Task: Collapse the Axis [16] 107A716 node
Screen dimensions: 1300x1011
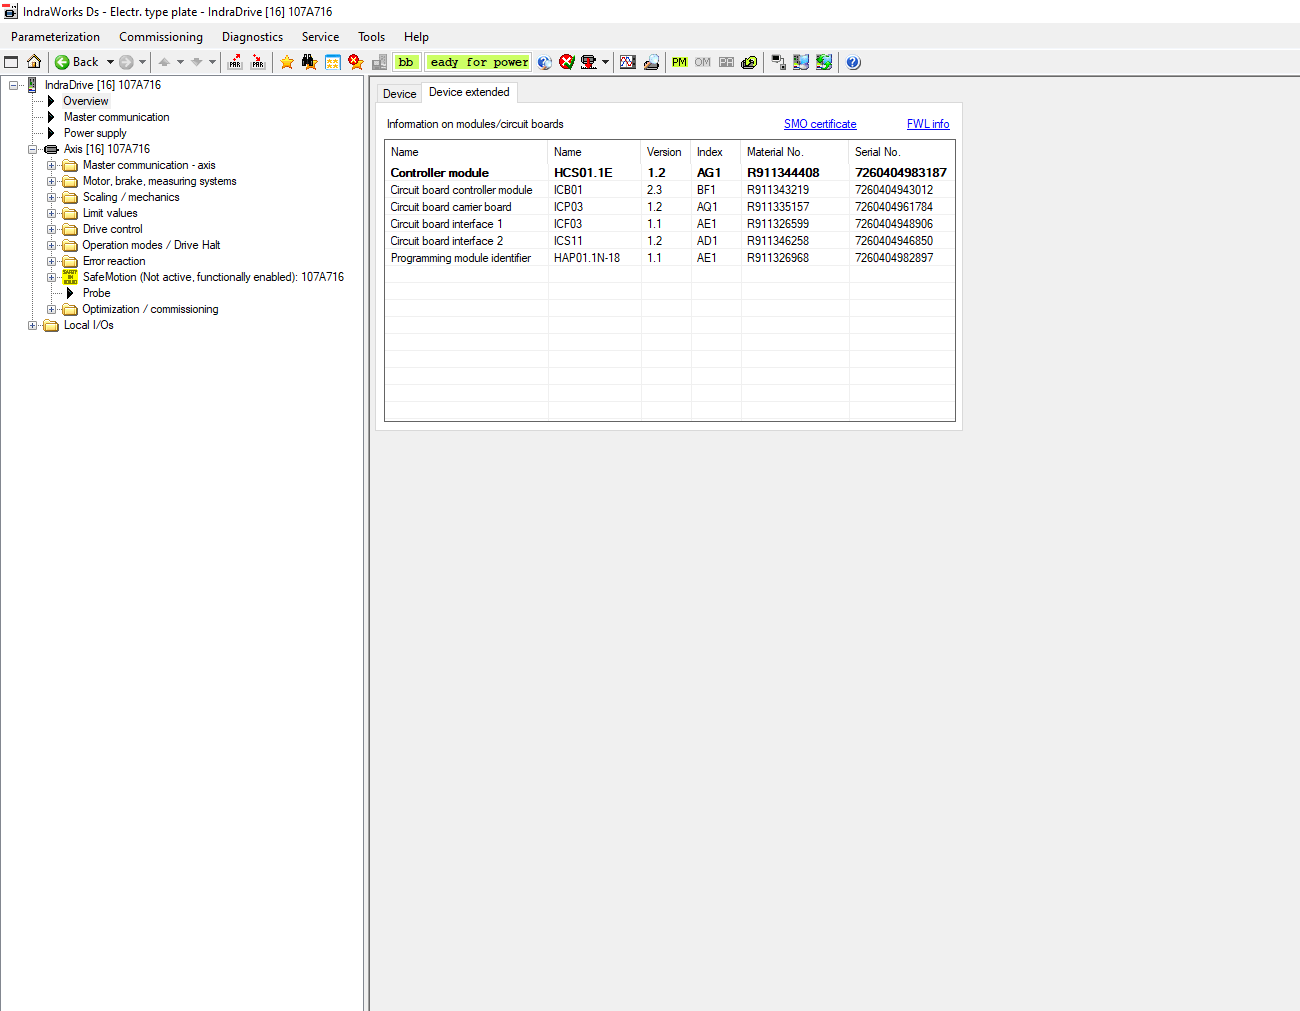Action: point(33,150)
